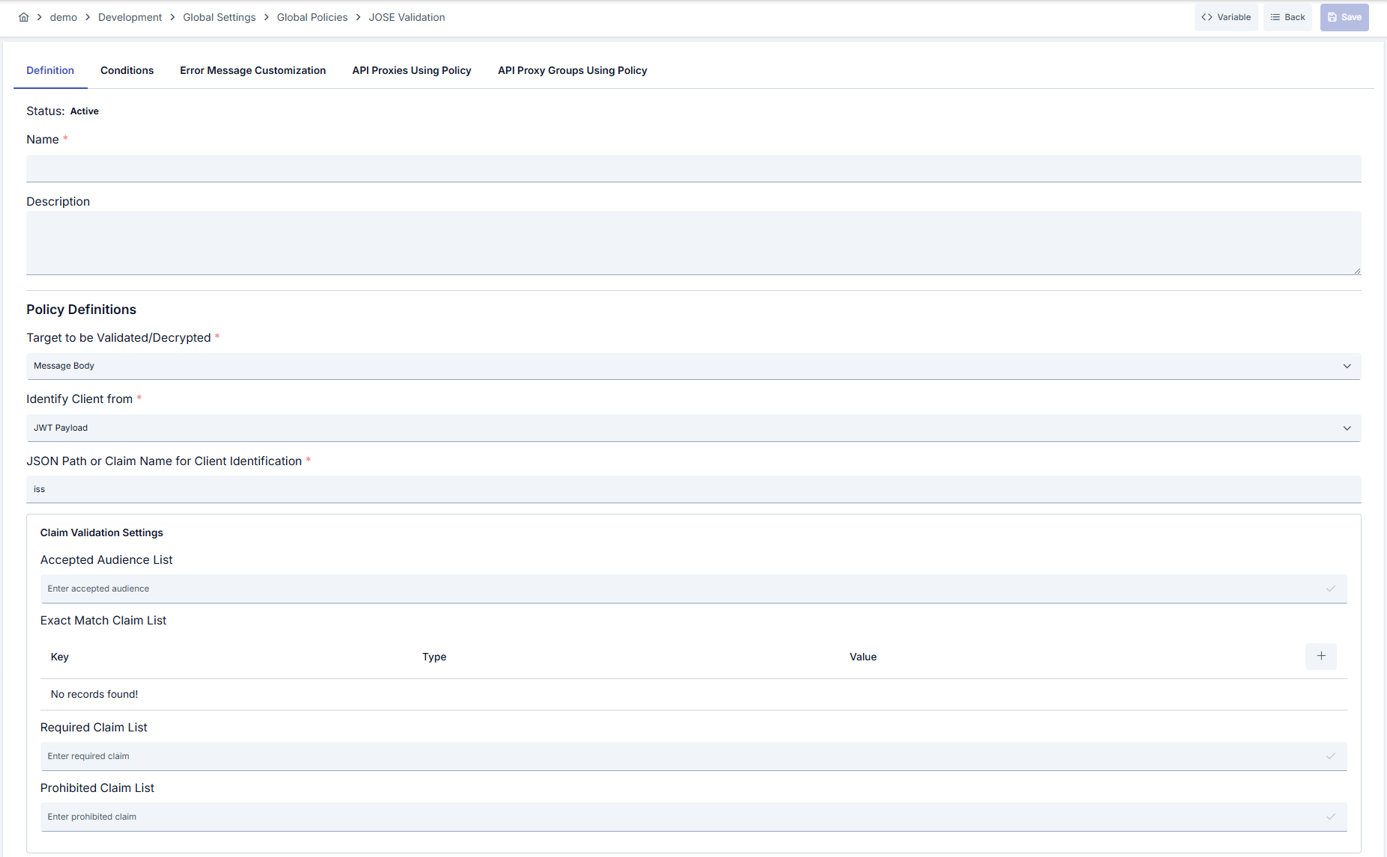
Task: Go to Global Settings in breadcrumb
Action: coord(219,17)
